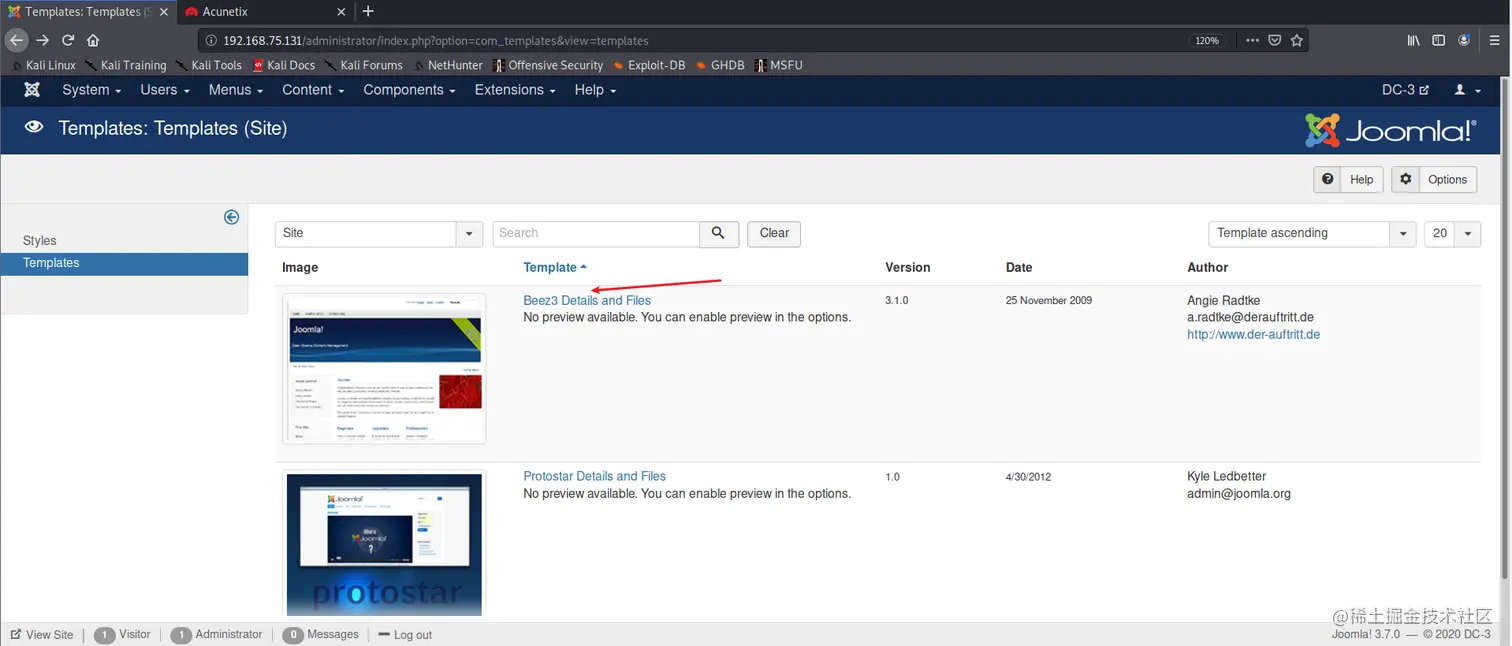Open the Kali Docs bookmark

coord(284,65)
